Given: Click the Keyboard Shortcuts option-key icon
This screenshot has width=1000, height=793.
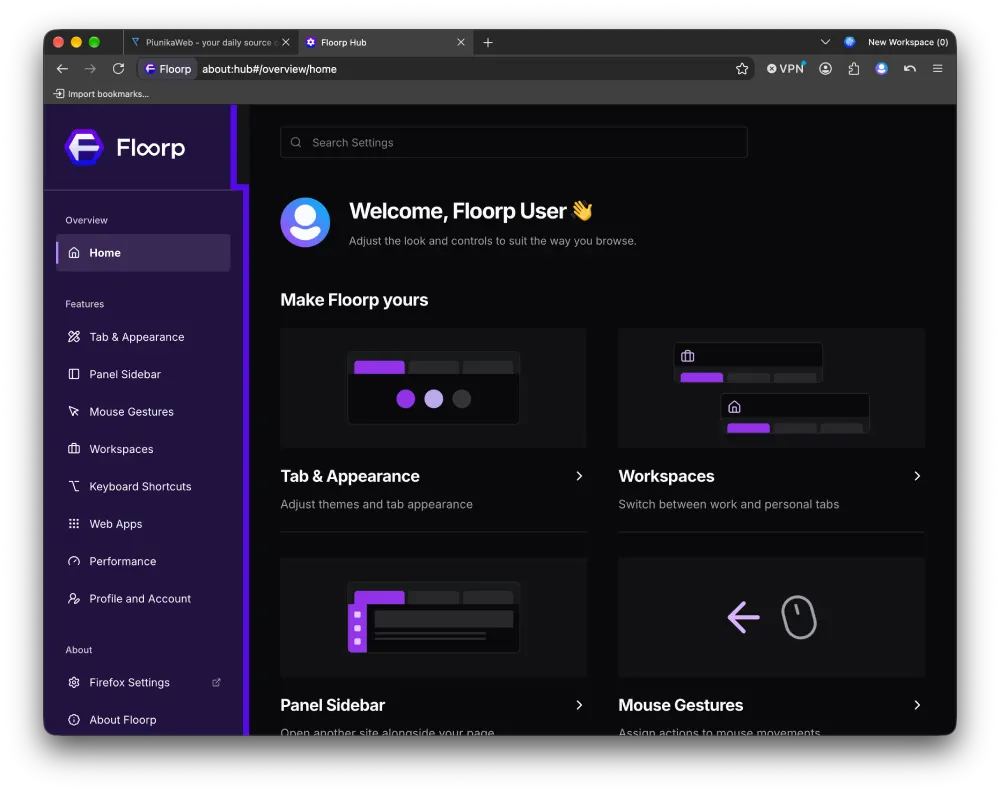Looking at the screenshot, I should 74,486.
